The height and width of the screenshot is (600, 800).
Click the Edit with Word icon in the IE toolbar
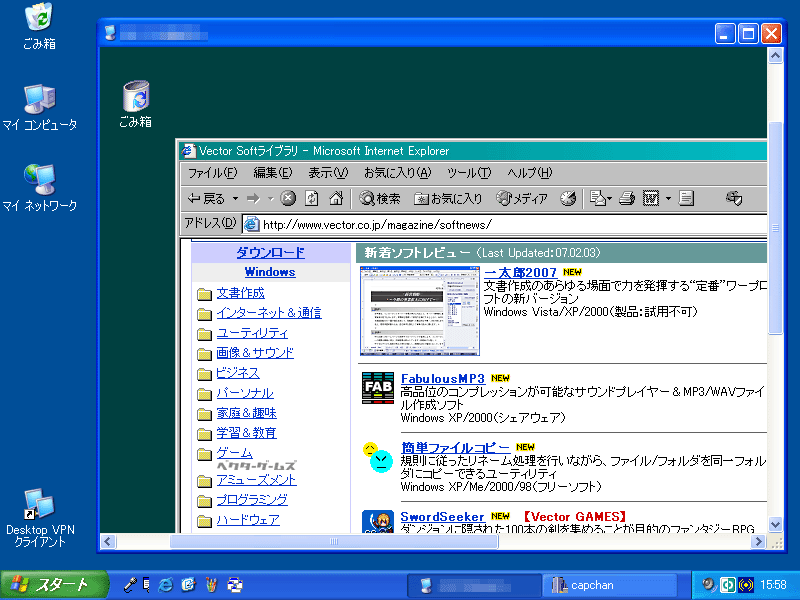click(651, 198)
